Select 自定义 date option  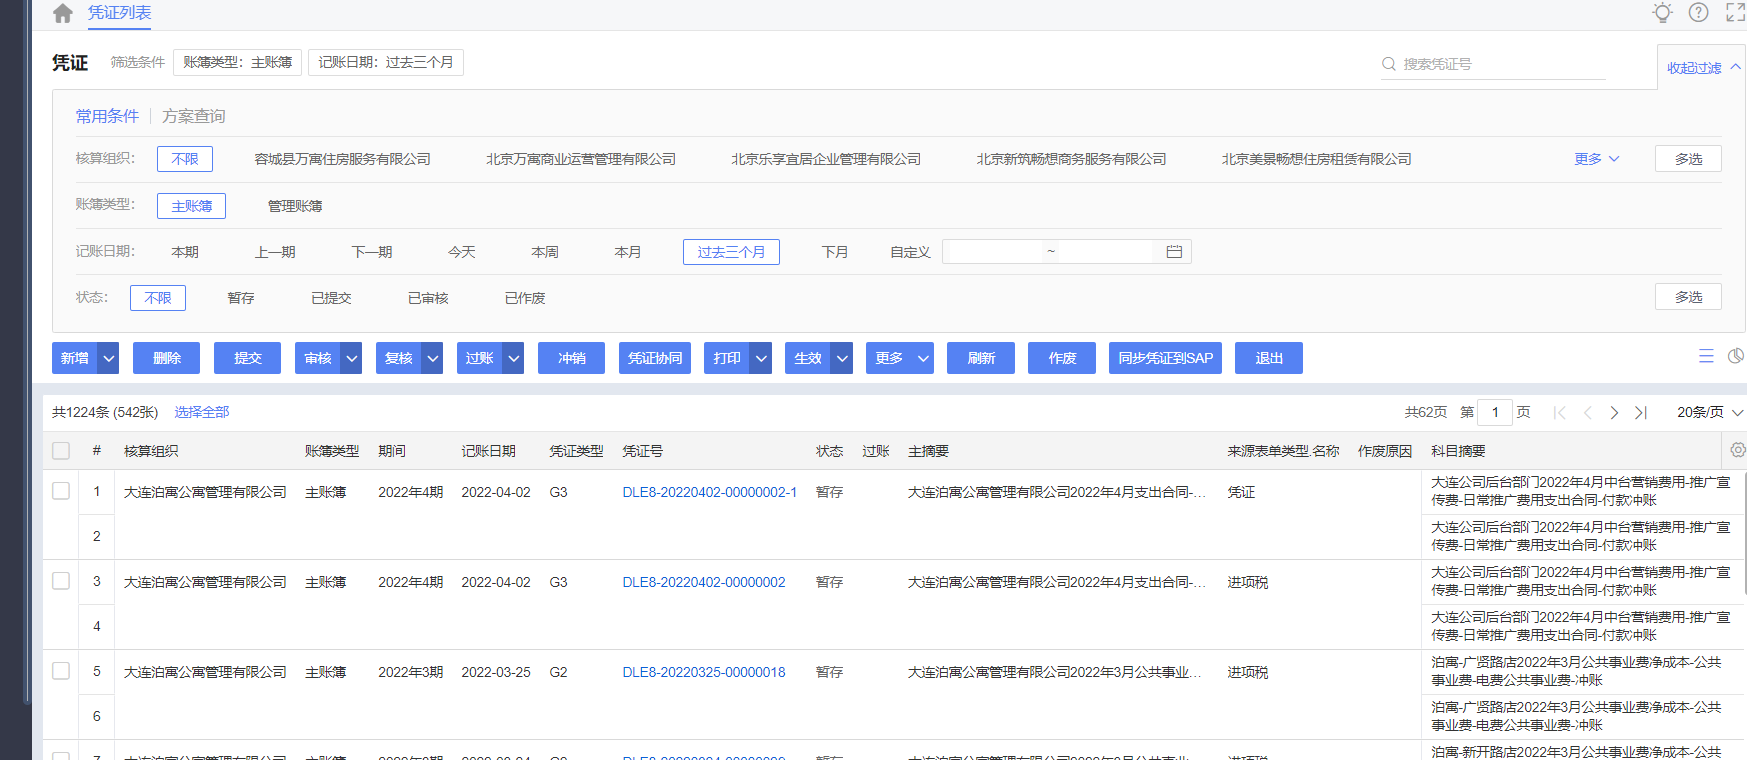point(910,252)
